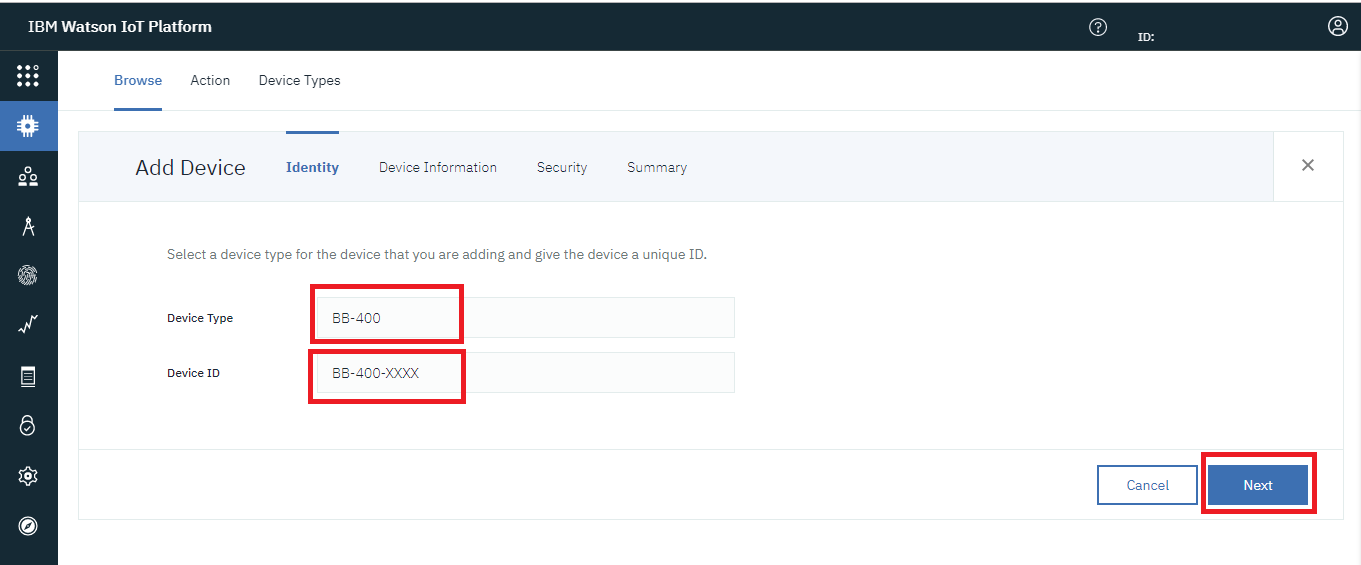1361x565 pixels.
Task: Switch to the Browse tab
Action: coord(138,80)
